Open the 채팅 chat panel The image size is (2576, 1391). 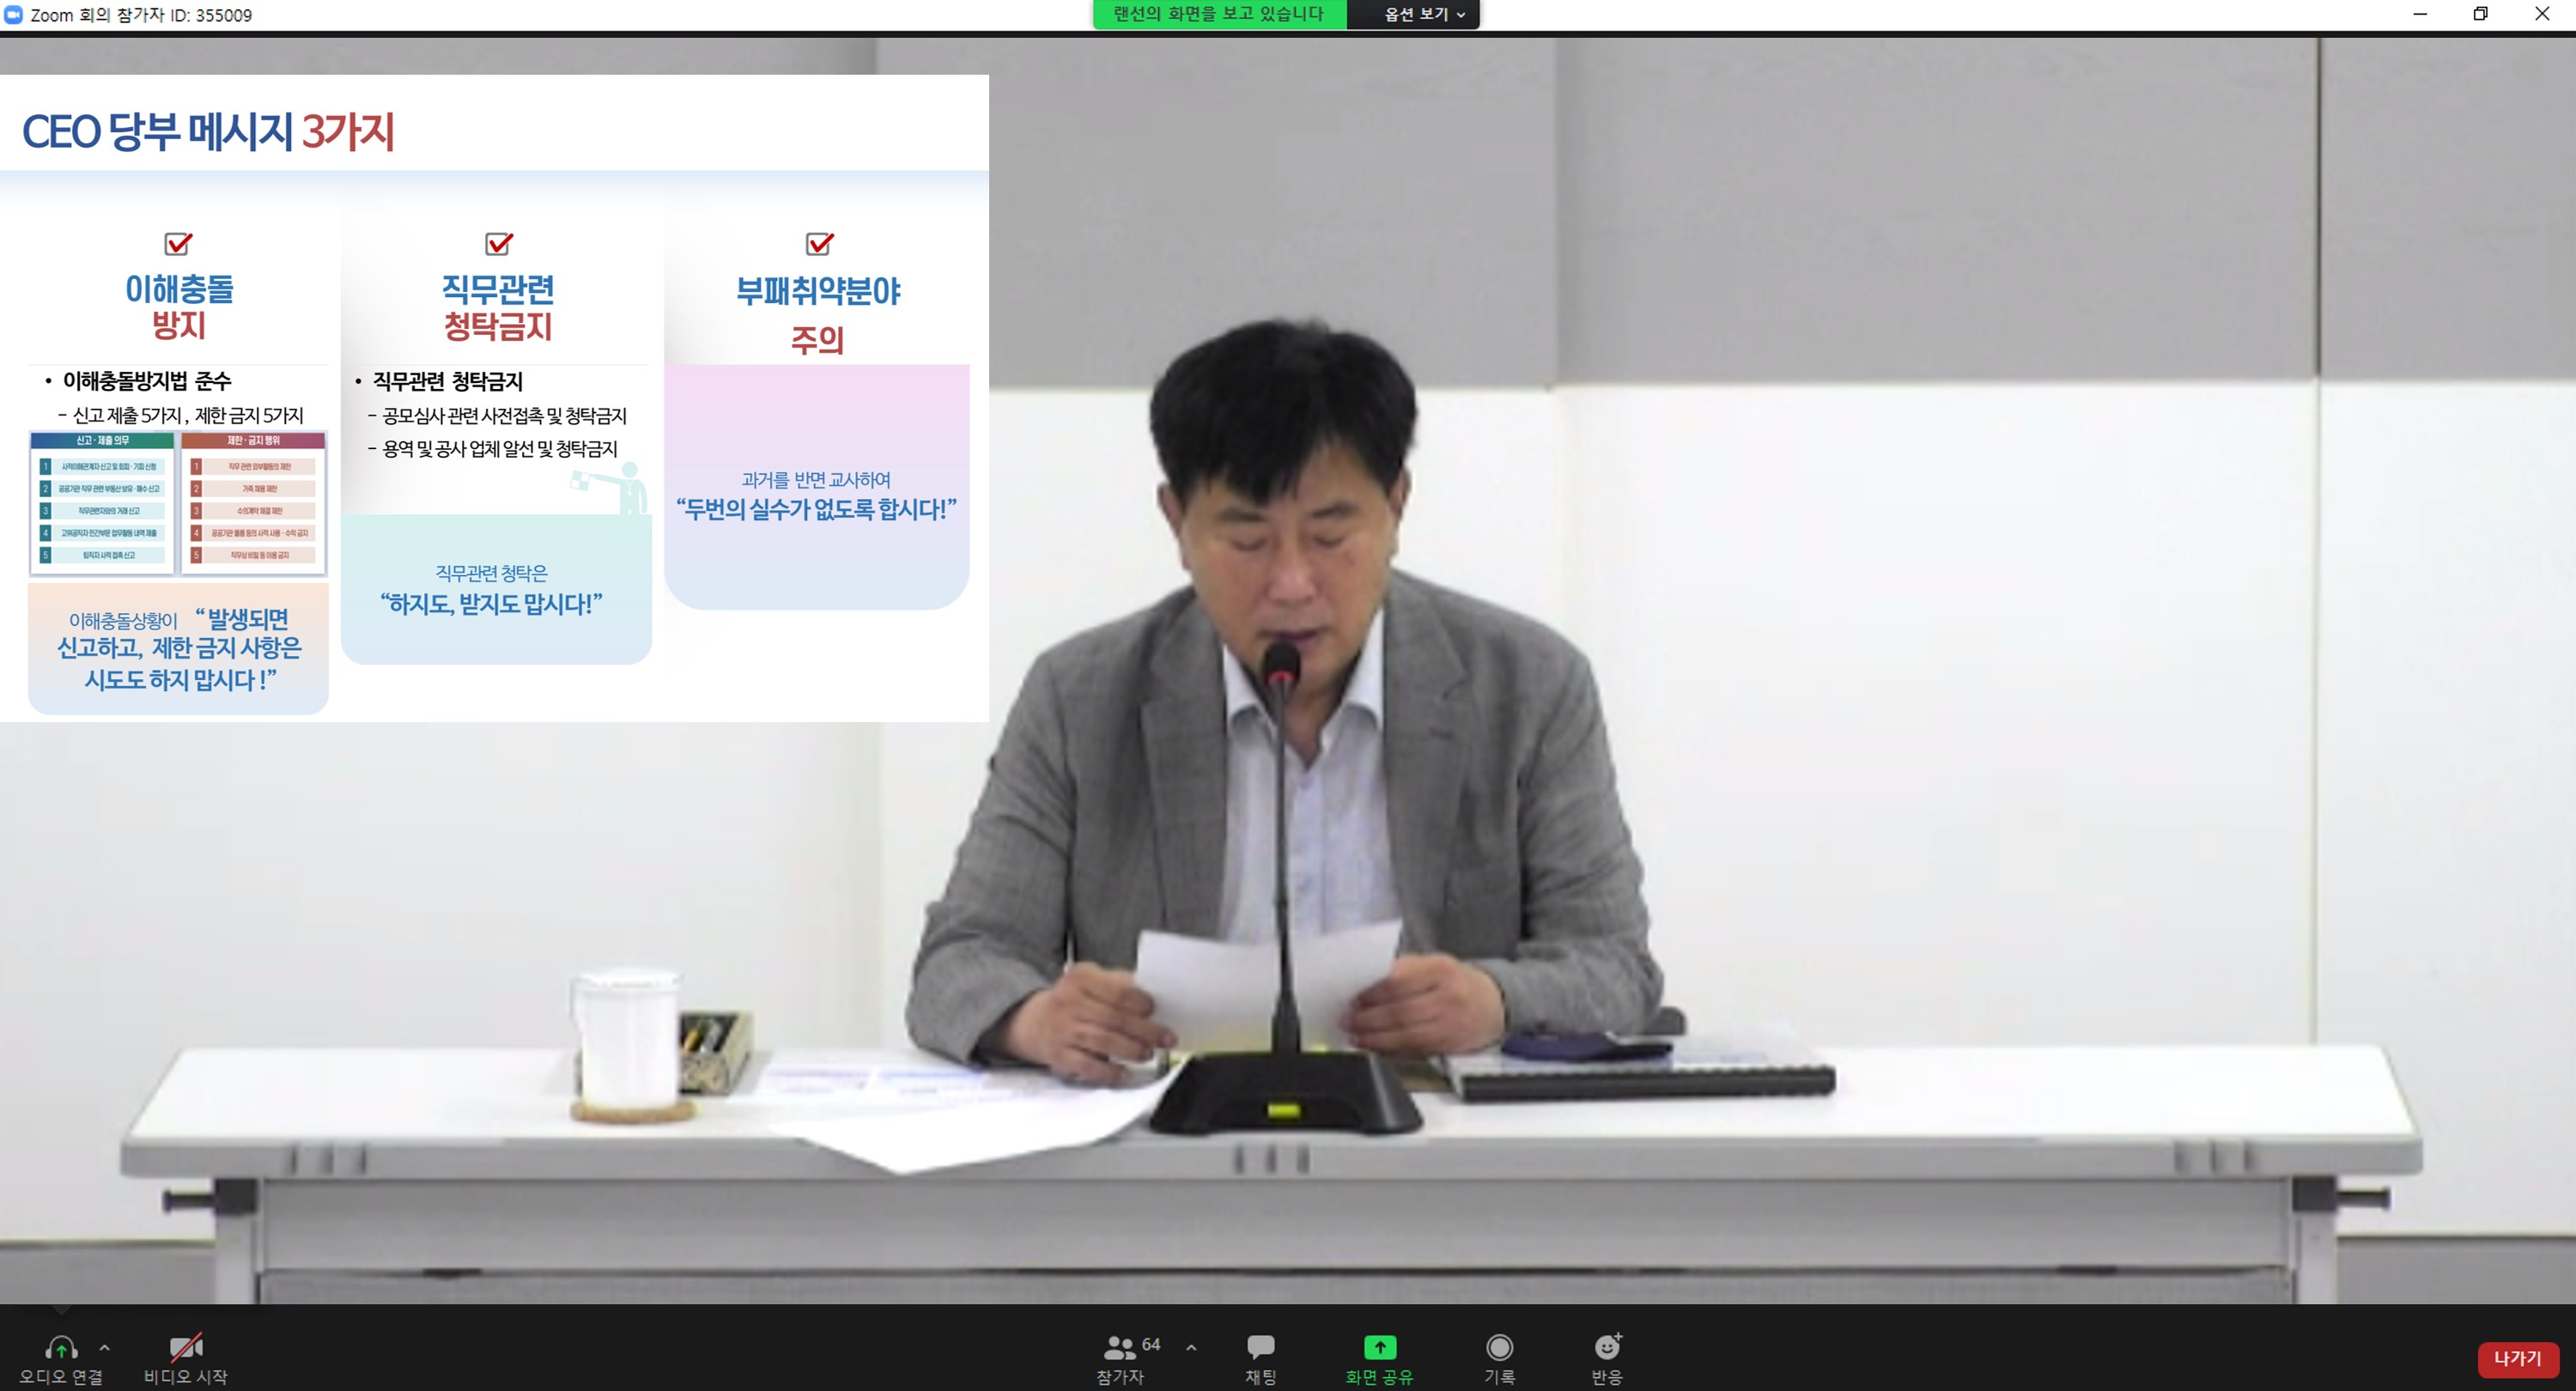click(x=1260, y=1359)
